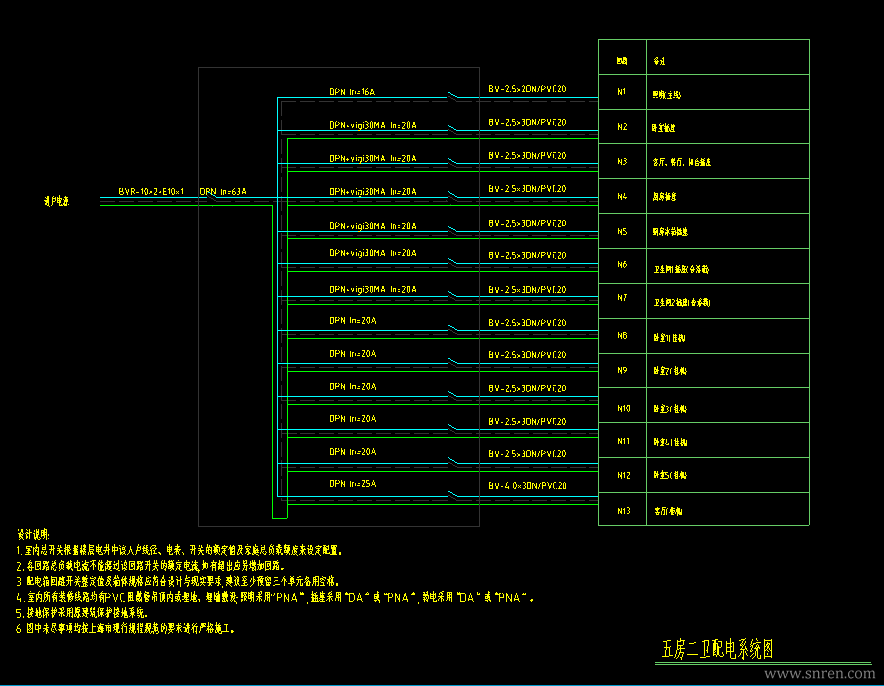This screenshot has width=884, height=686.
Task: Click the 'DPN+vigi30MA In=20A' label on circuit N2
Action: pos(373,125)
